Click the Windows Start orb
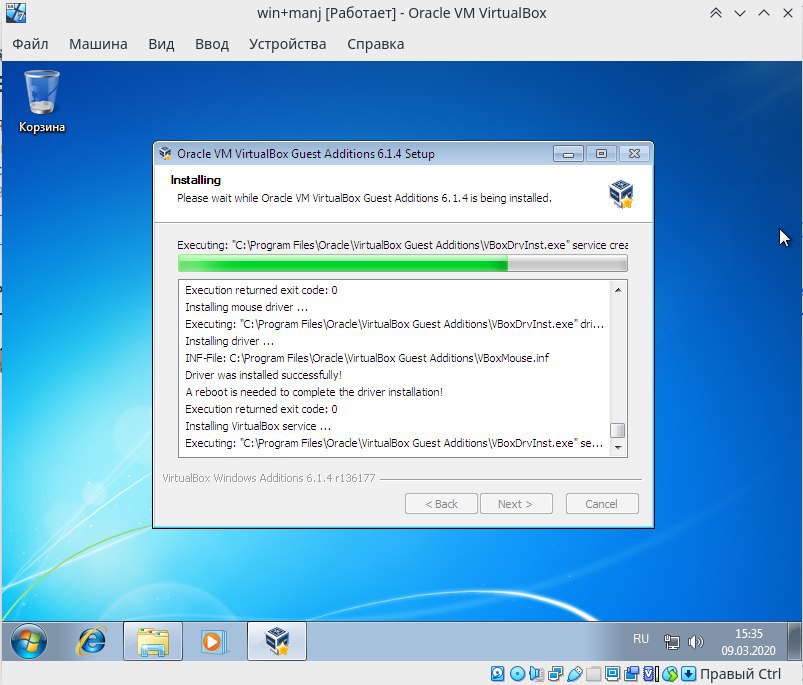The width and height of the screenshot is (803, 685). [29, 640]
